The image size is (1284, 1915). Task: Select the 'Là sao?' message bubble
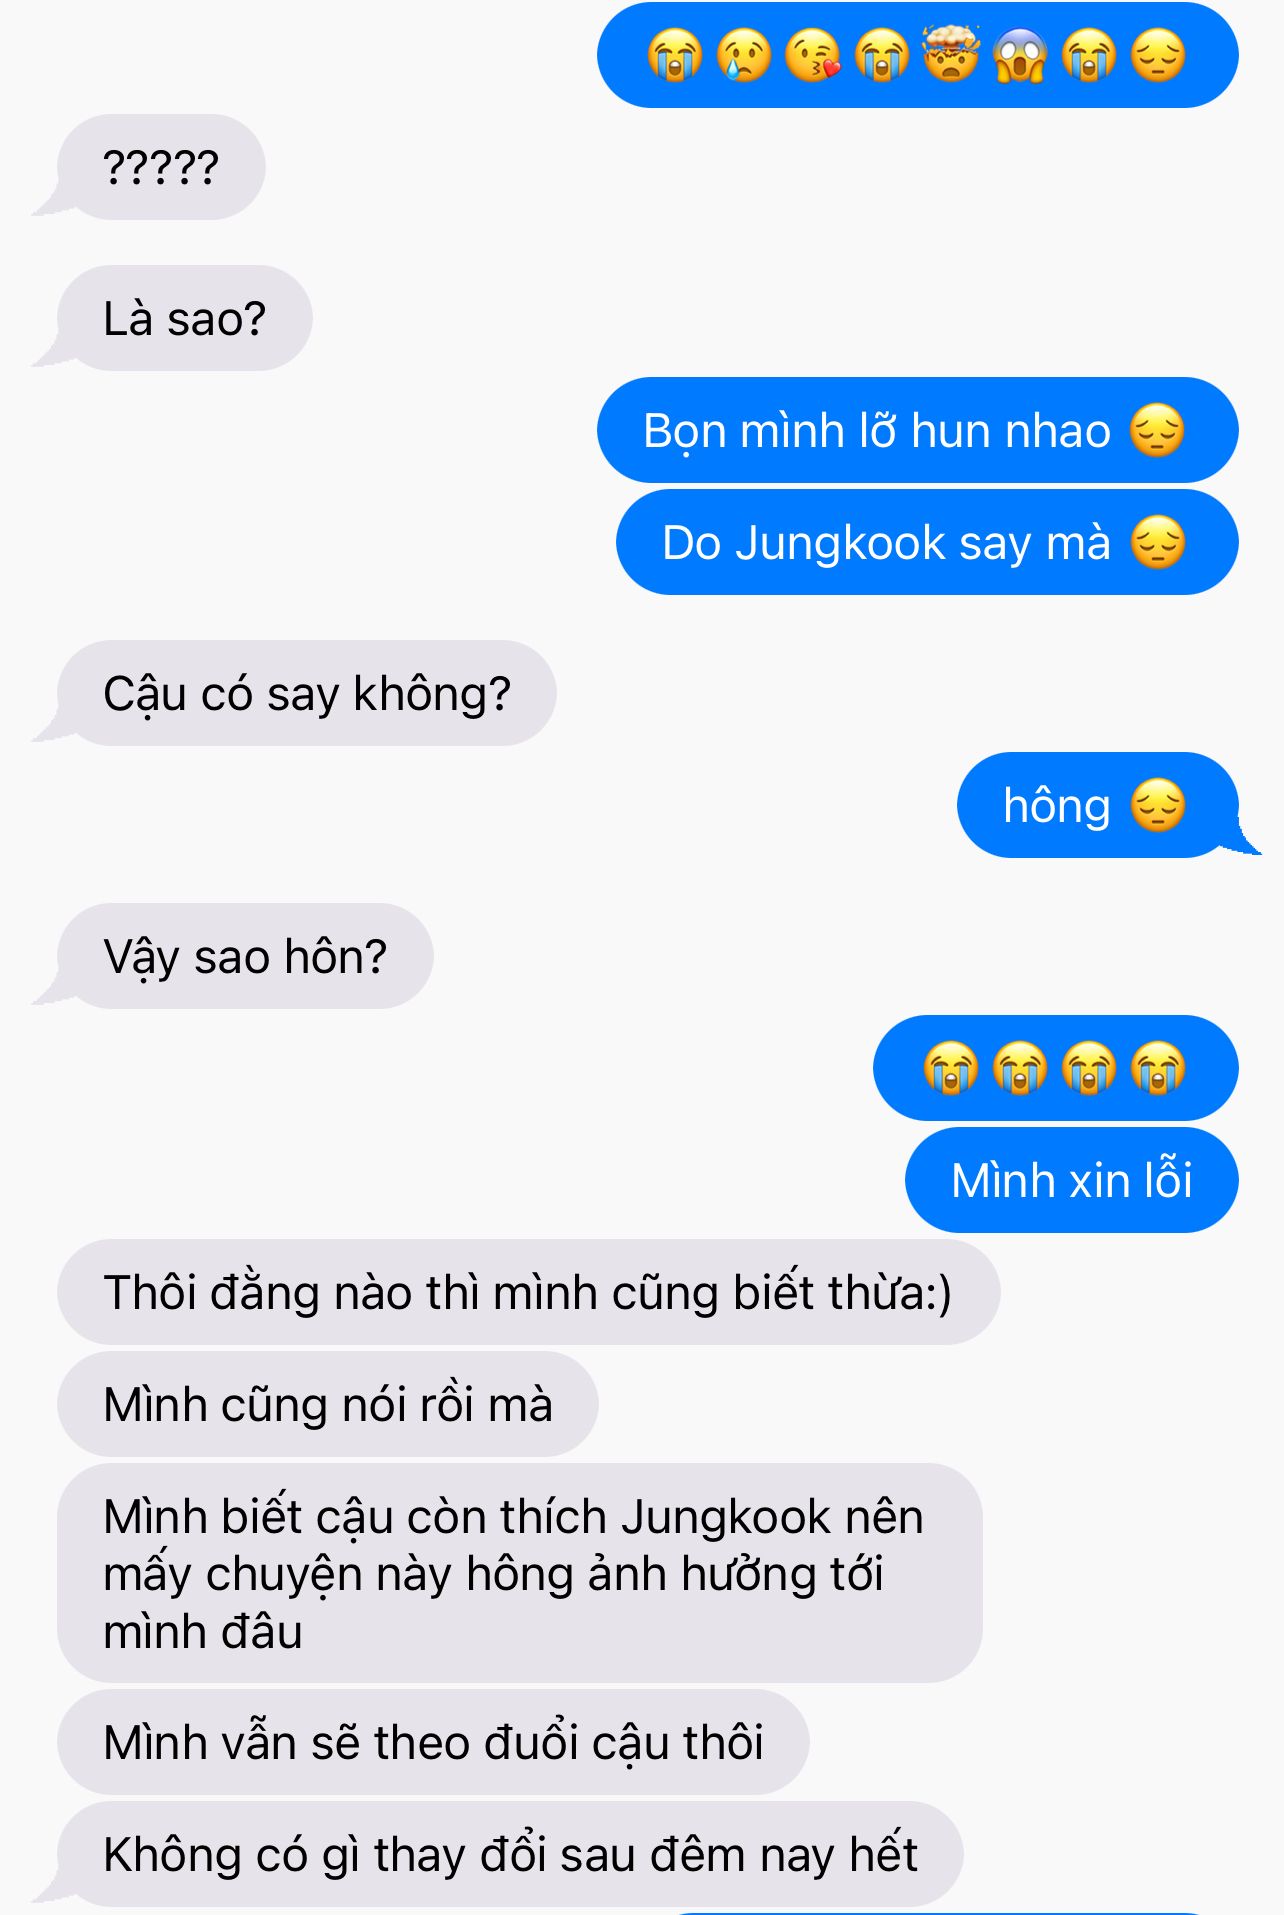(x=185, y=319)
